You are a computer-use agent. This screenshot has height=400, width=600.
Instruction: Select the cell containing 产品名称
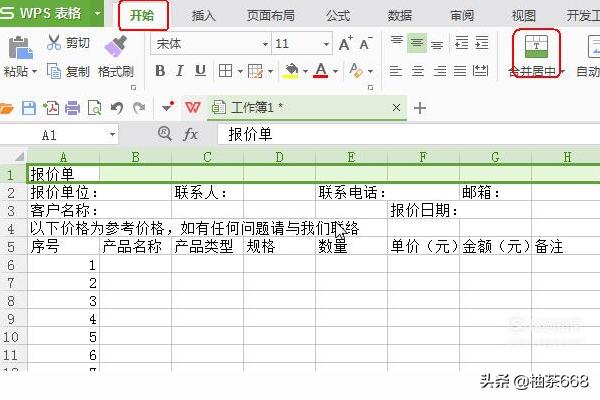pyautogui.click(x=135, y=245)
